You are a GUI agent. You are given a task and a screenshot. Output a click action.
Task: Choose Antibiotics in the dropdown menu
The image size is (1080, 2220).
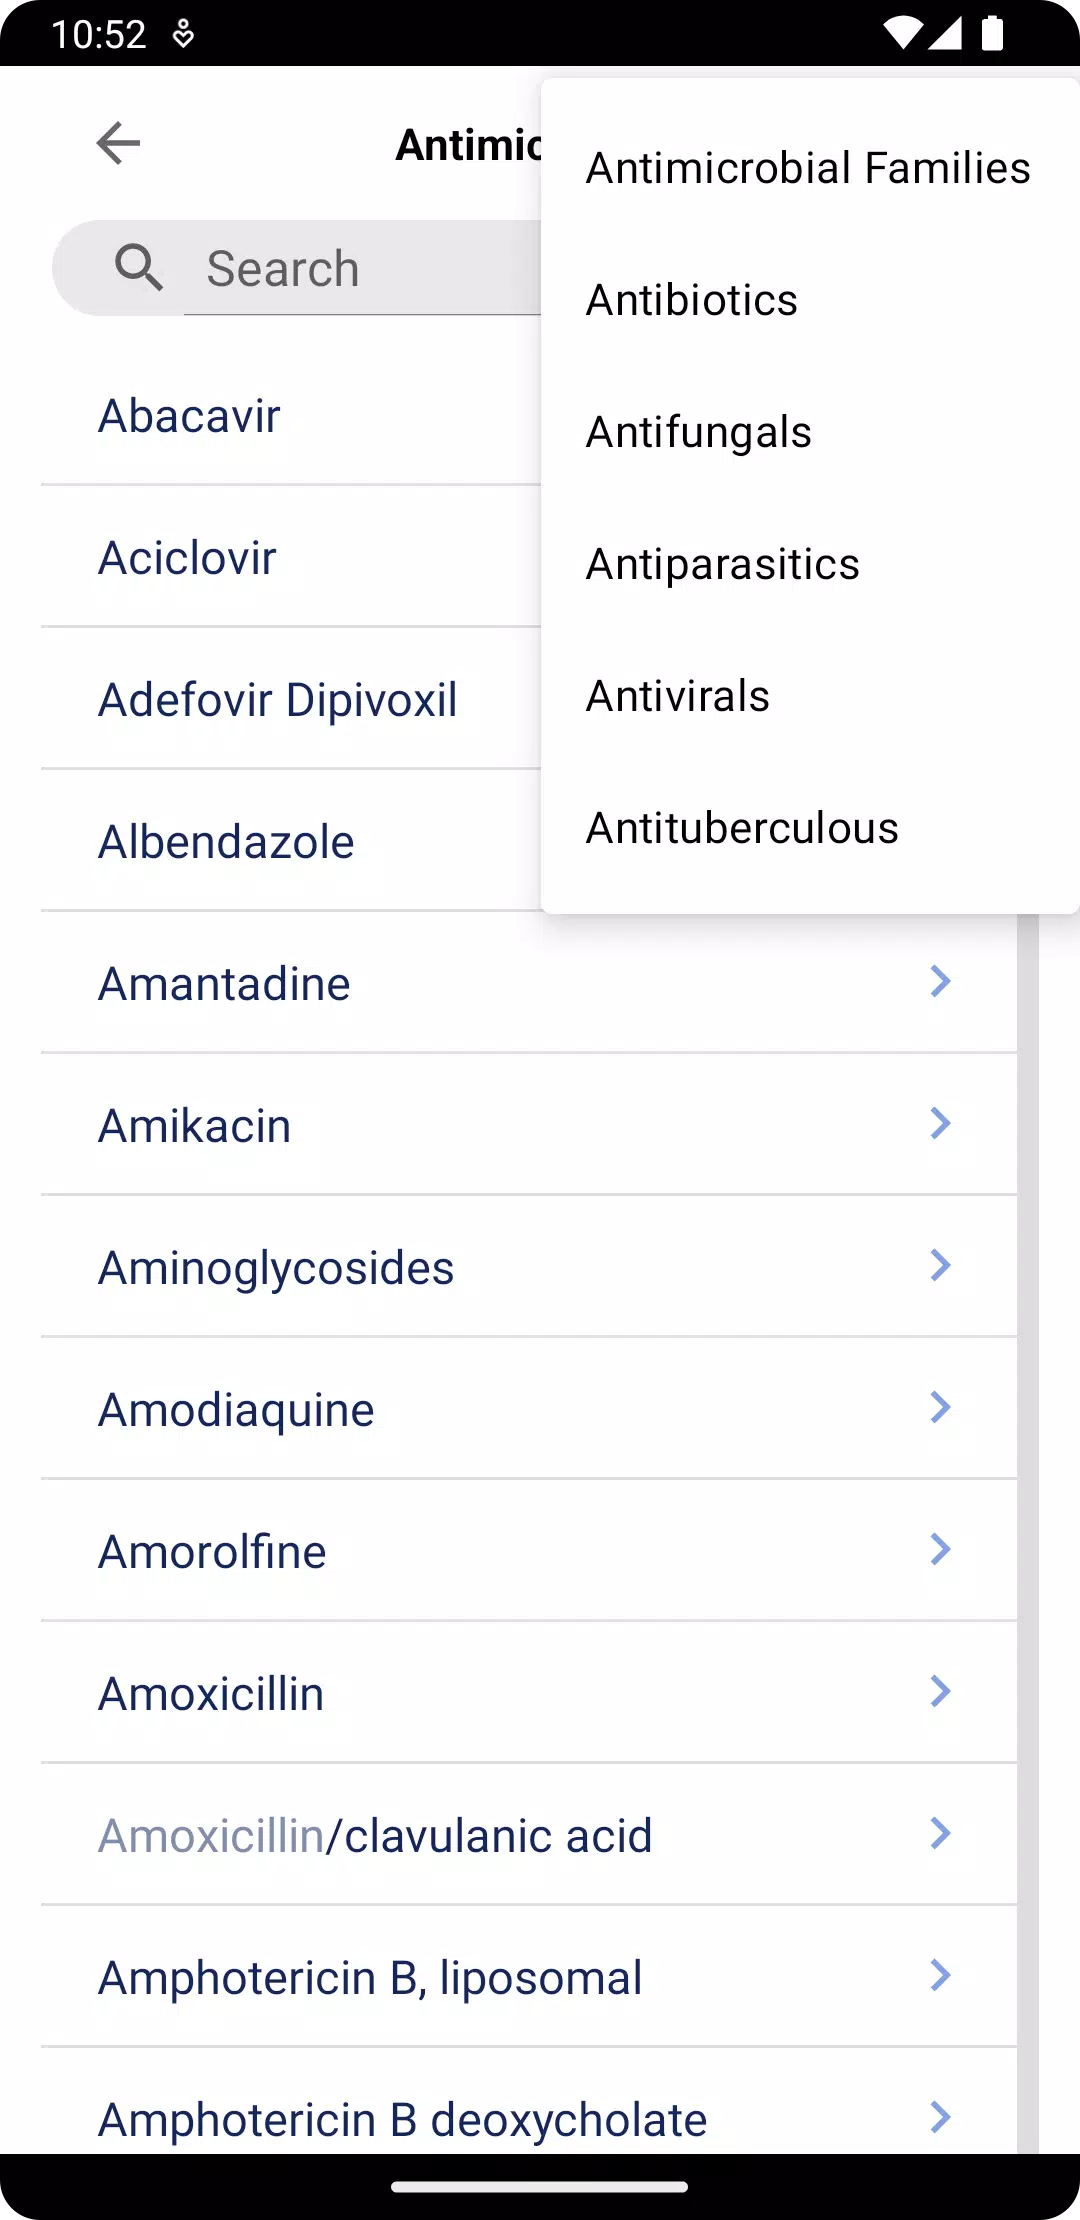tap(810, 300)
